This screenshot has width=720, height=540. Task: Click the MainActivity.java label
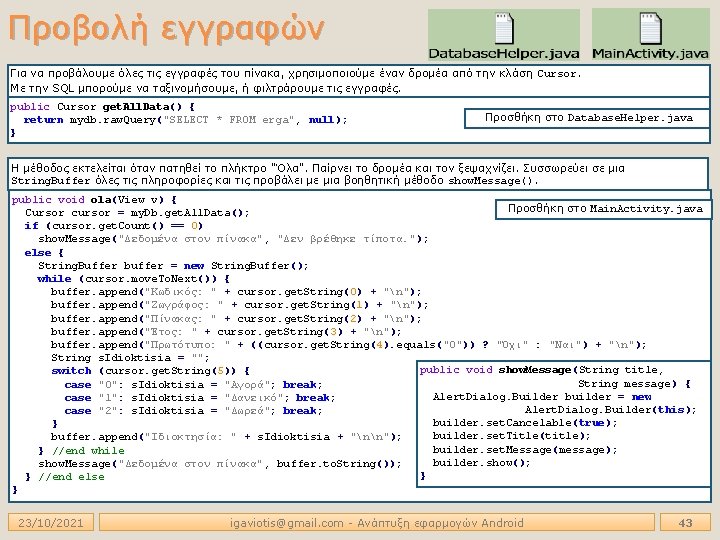tap(650, 54)
